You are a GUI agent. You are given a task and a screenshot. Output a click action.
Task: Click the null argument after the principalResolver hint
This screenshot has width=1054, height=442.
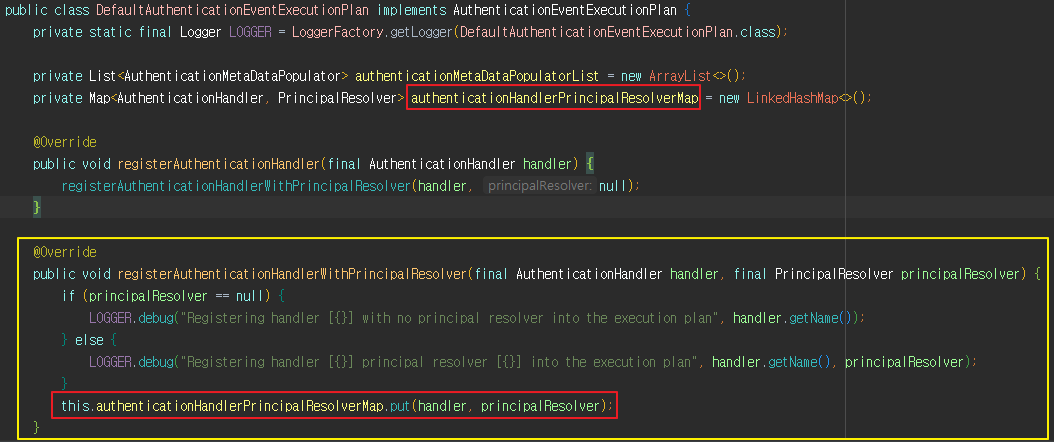point(612,186)
